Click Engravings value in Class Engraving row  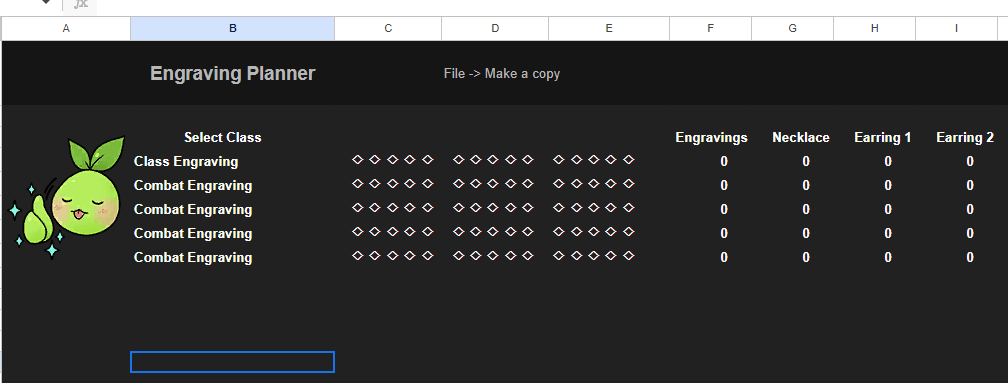point(724,161)
